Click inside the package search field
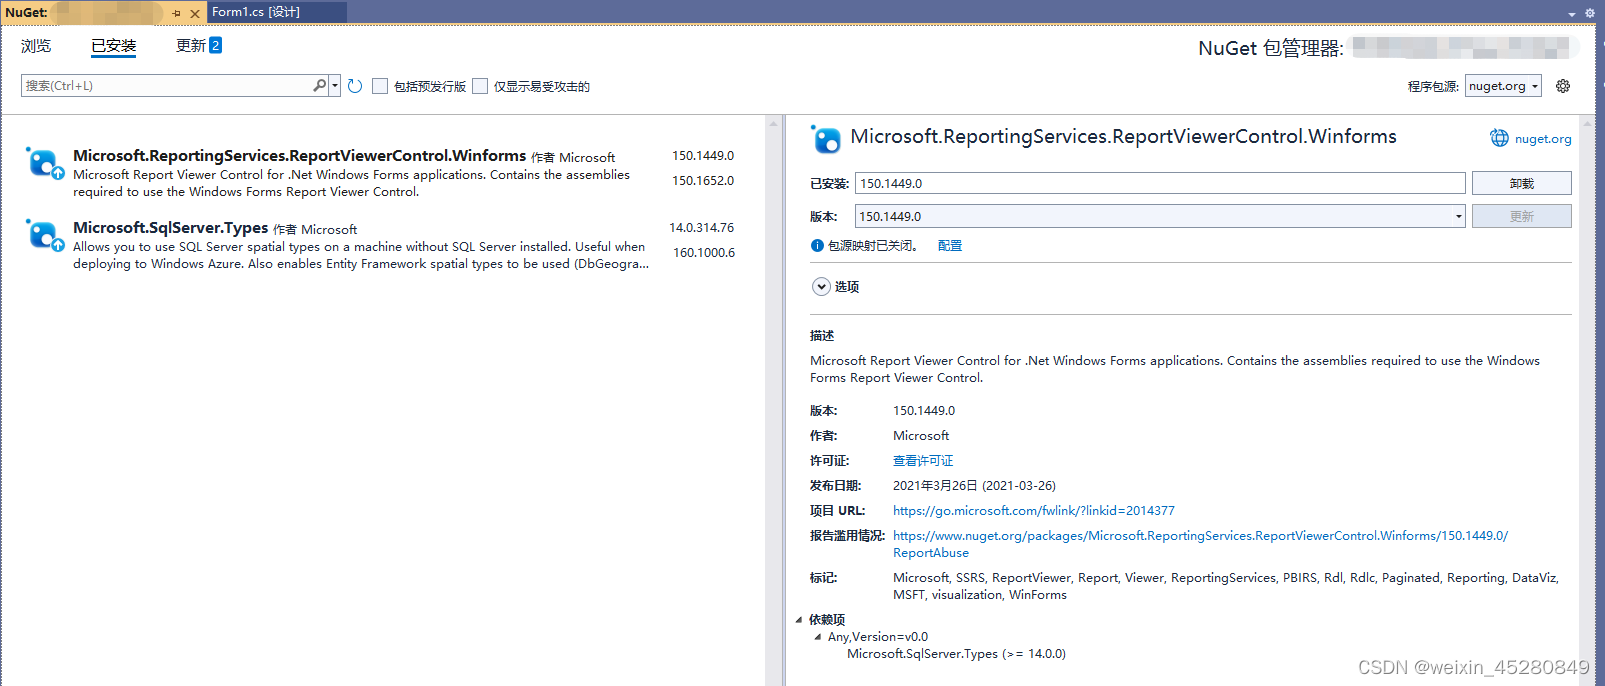1605x686 pixels. [166, 86]
